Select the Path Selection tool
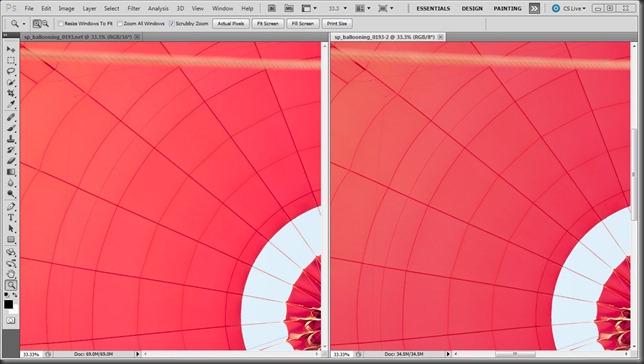Image resolution: width=644 pixels, height=364 pixels. (11, 229)
